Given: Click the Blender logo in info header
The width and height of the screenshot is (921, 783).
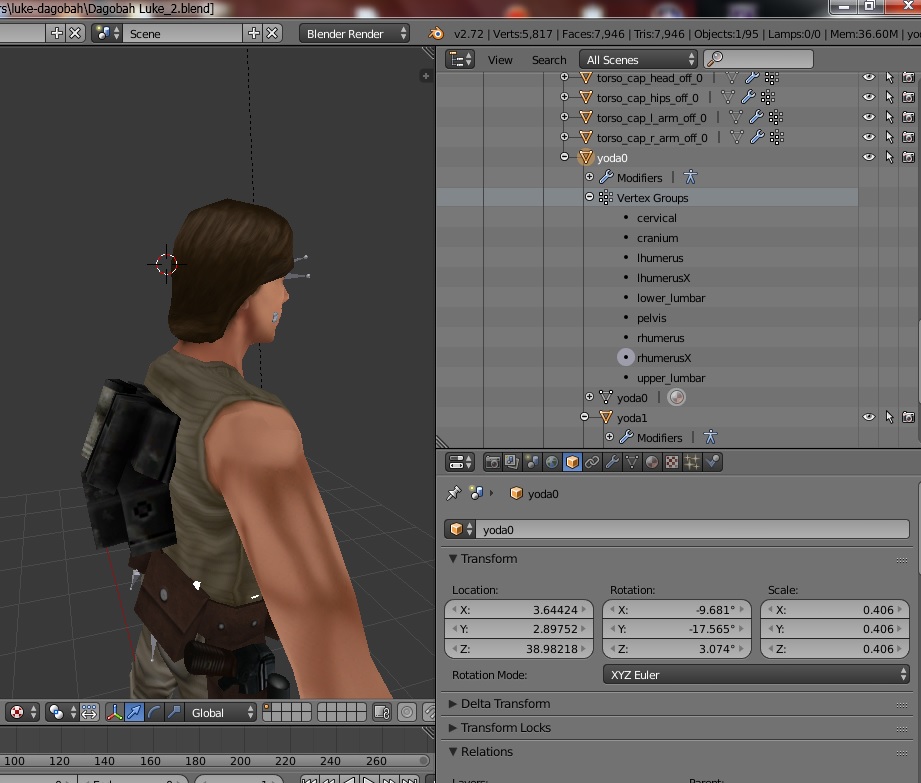Looking at the screenshot, I should click(x=436, y=33).
